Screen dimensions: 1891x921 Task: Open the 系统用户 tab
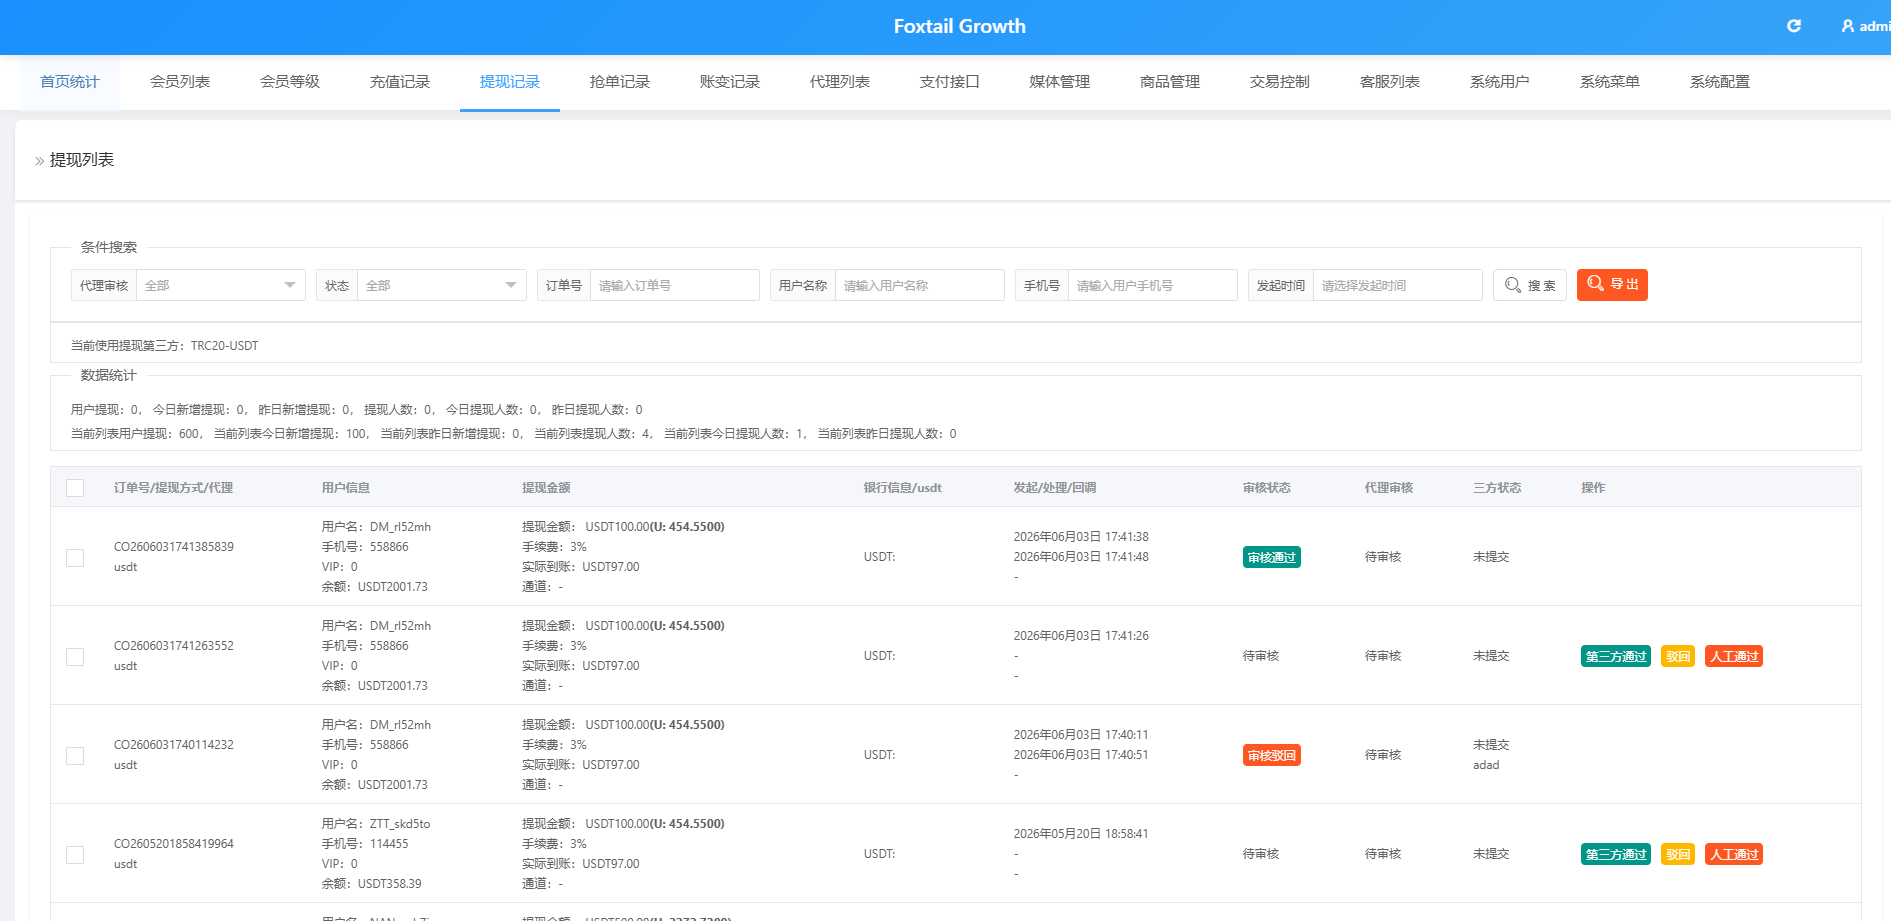point(1500,82)
